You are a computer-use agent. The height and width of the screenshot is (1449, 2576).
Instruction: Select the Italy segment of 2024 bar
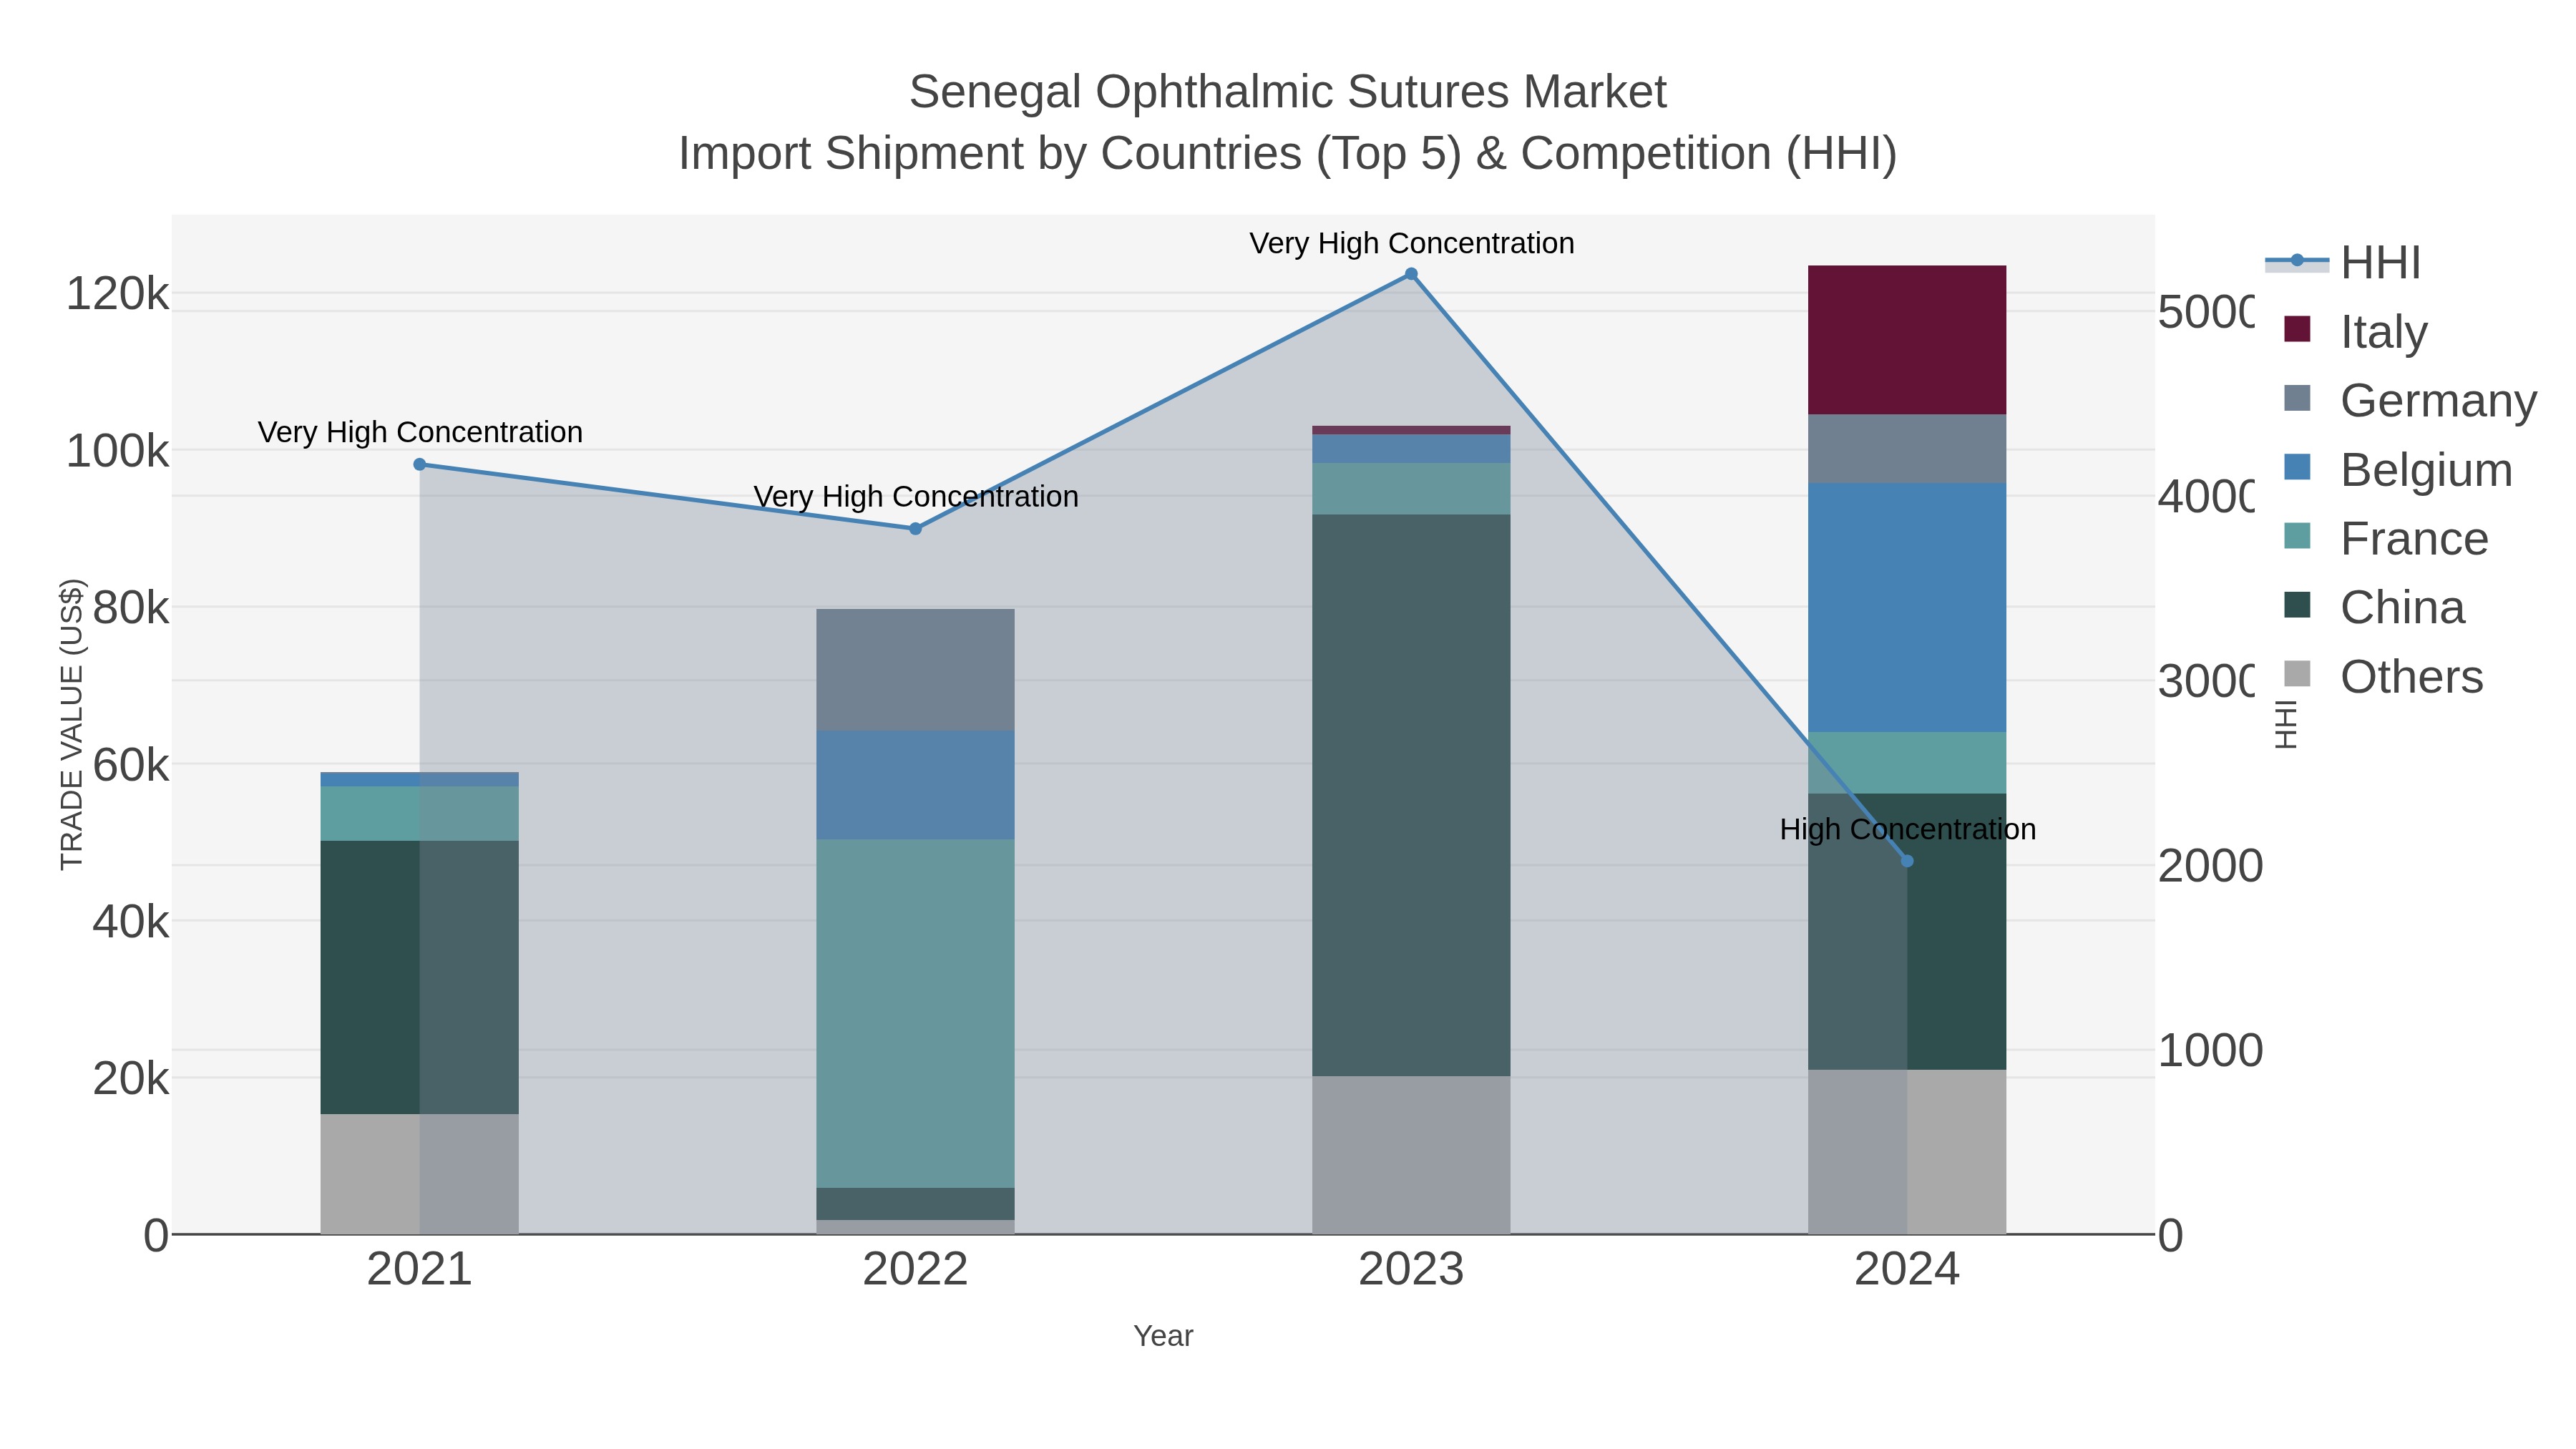click(1907, 340)
